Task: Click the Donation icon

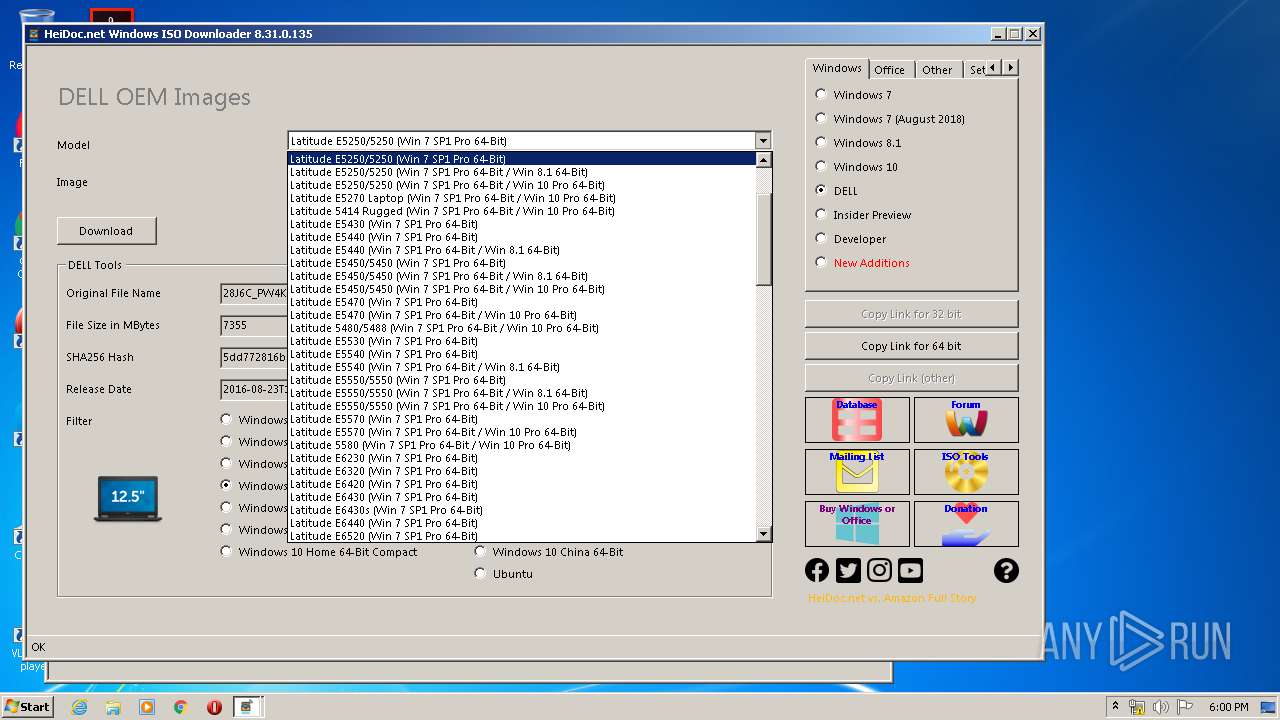Action: tap(966, 524)
